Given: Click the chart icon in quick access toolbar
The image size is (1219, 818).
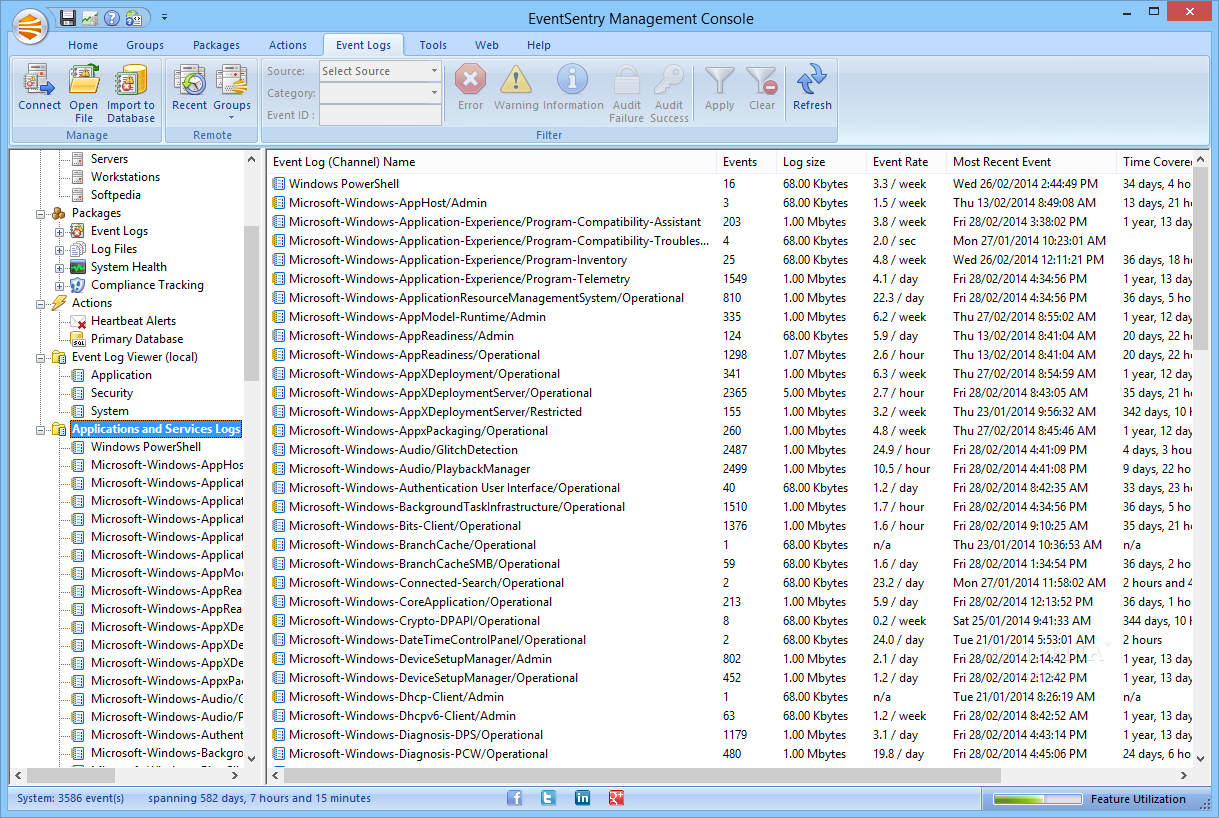Looking at the screenshot, I should (x=90, y=18).
